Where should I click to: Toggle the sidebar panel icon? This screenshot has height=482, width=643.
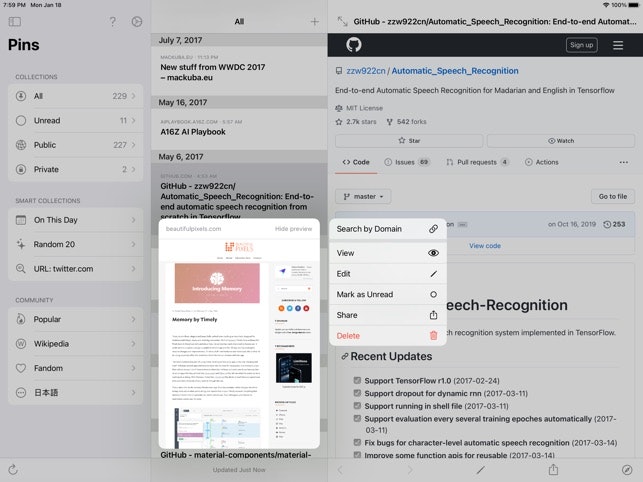15,21
